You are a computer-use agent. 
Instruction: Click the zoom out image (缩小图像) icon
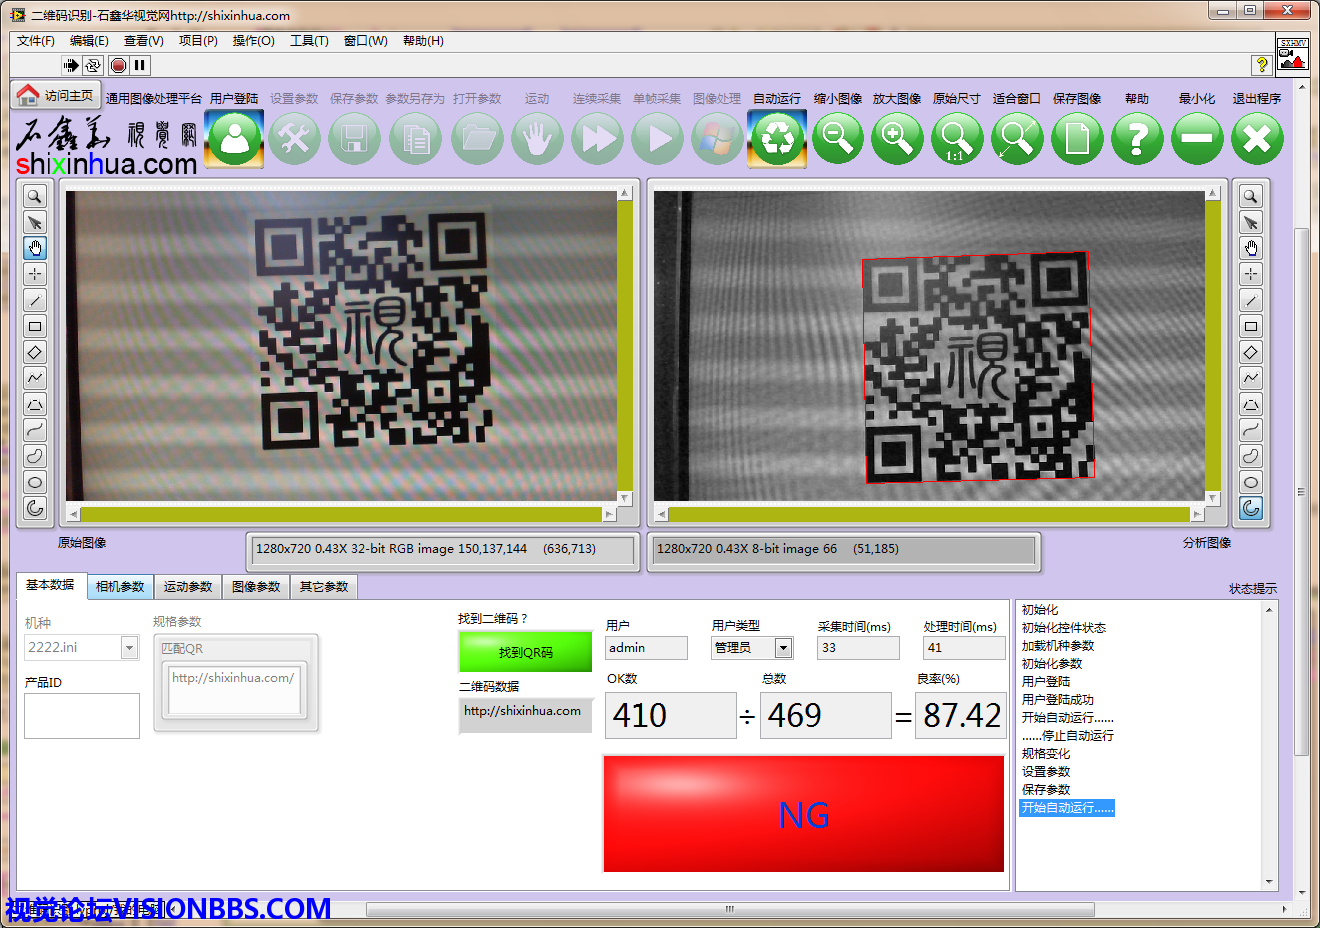[x=837, y=138]
